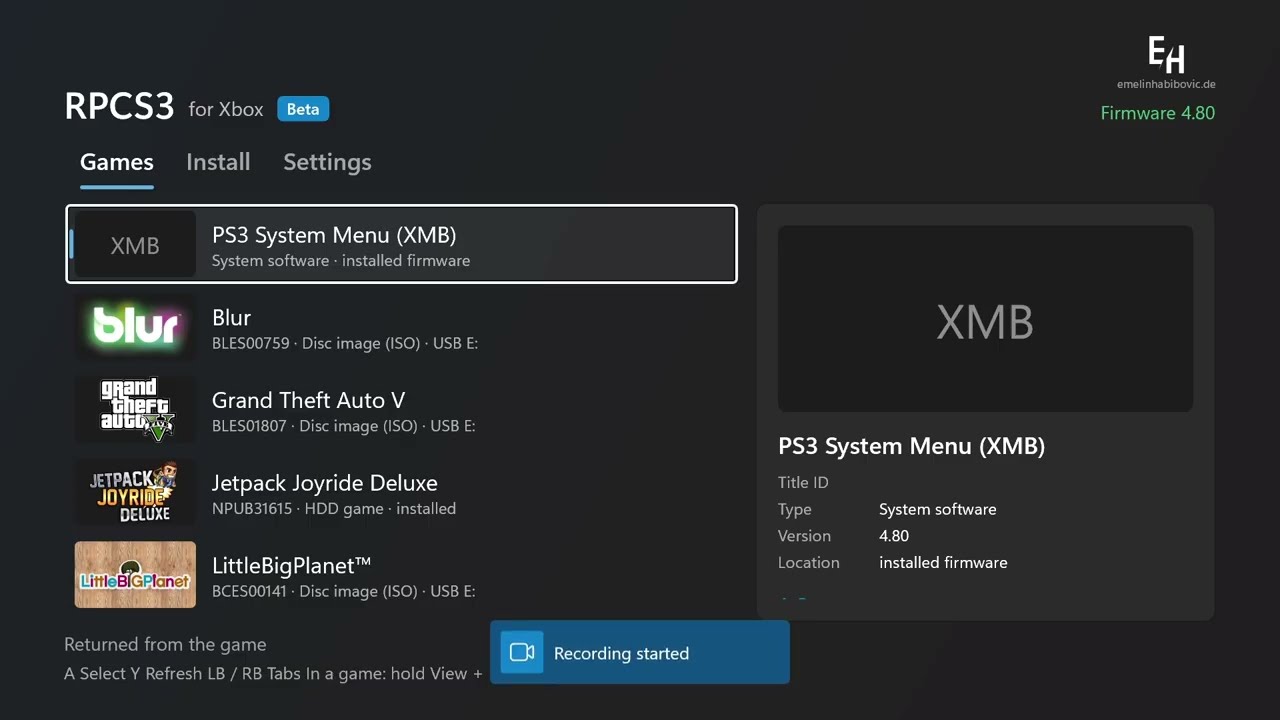This screenshot has height=720, width=1280.
Task: Click the 'for Xbox' subtitle text
Action: tap(226, 109)
